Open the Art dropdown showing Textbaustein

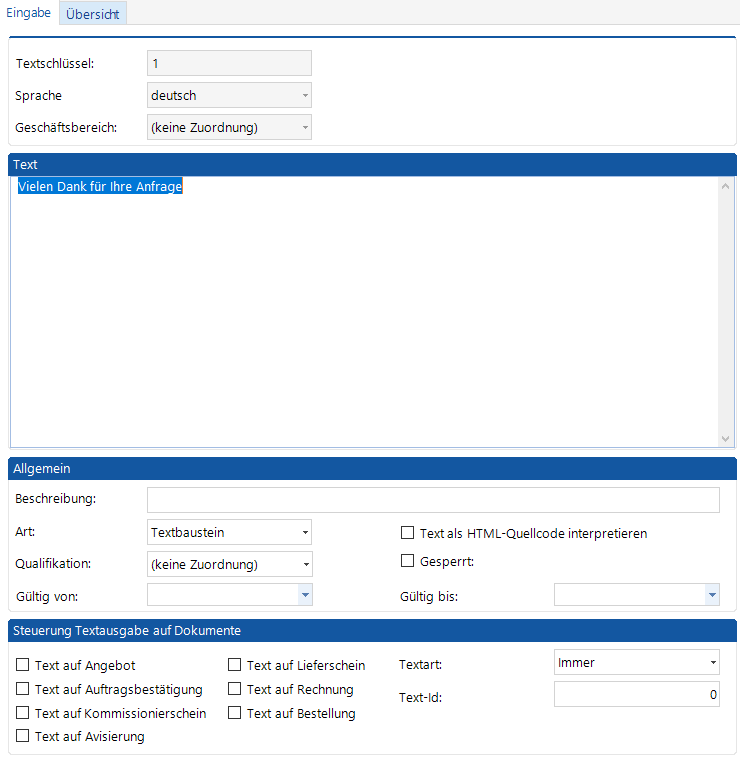tap(229, 532)
